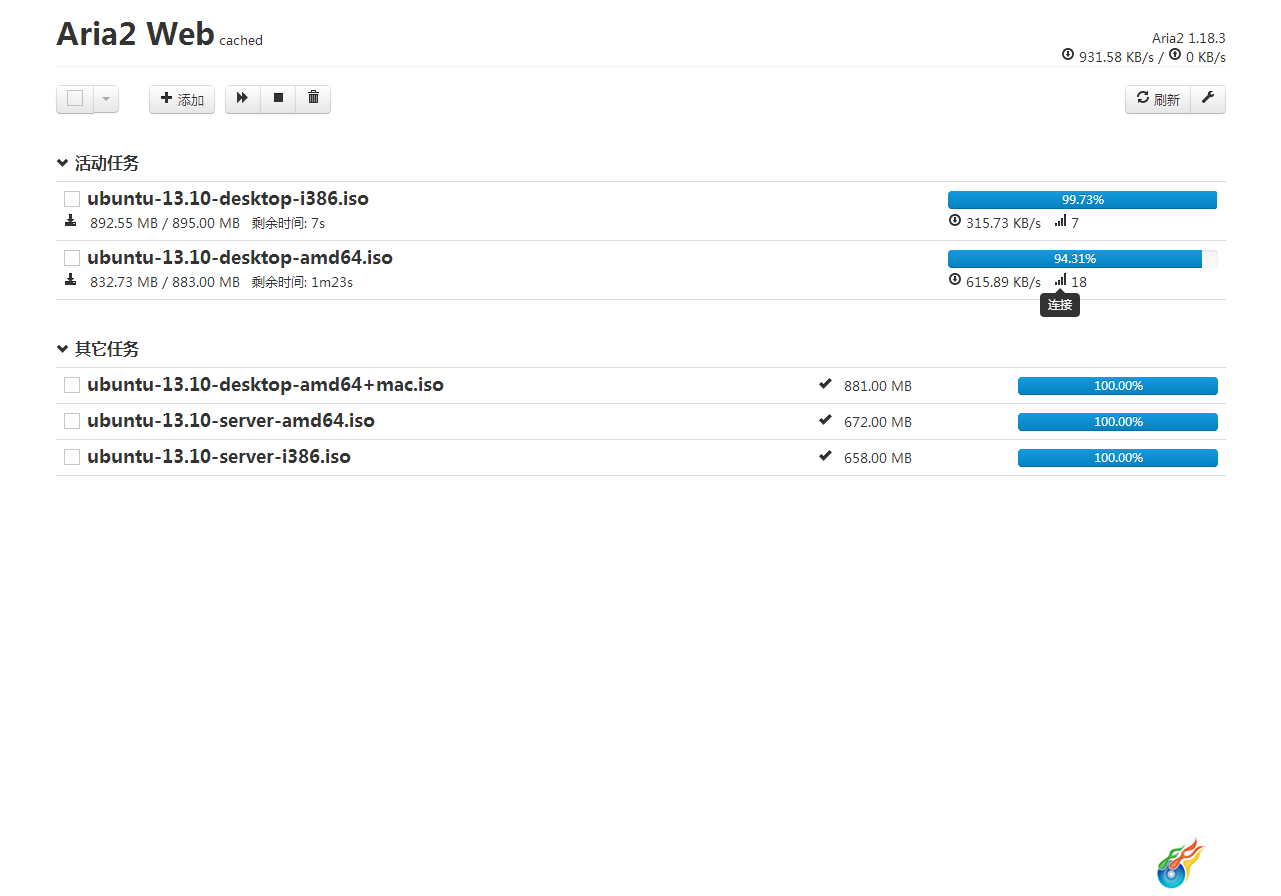Click the 剩余时间: 1m23s text
The height and width of the screenshot is (896, 1281).
(x=302, y=282)
